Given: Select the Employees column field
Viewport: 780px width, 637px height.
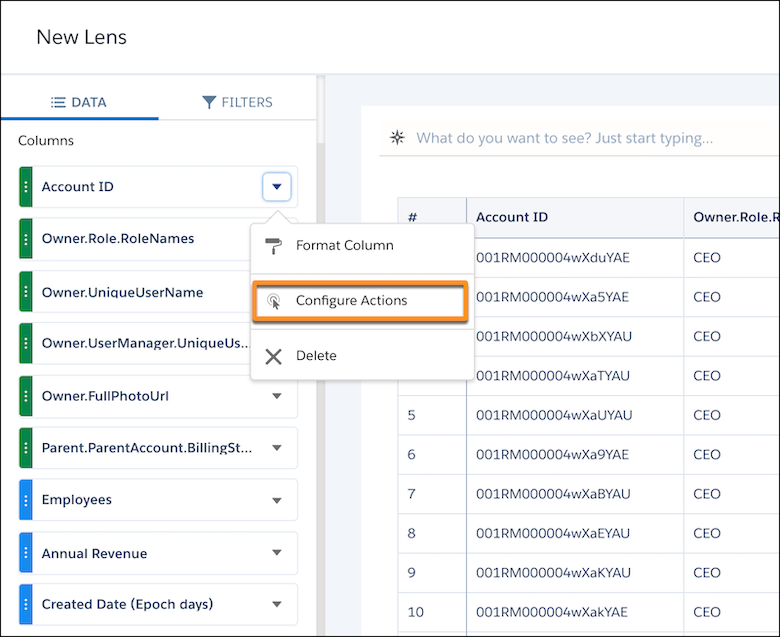Looking at the screenshot, I should [159, 500].
